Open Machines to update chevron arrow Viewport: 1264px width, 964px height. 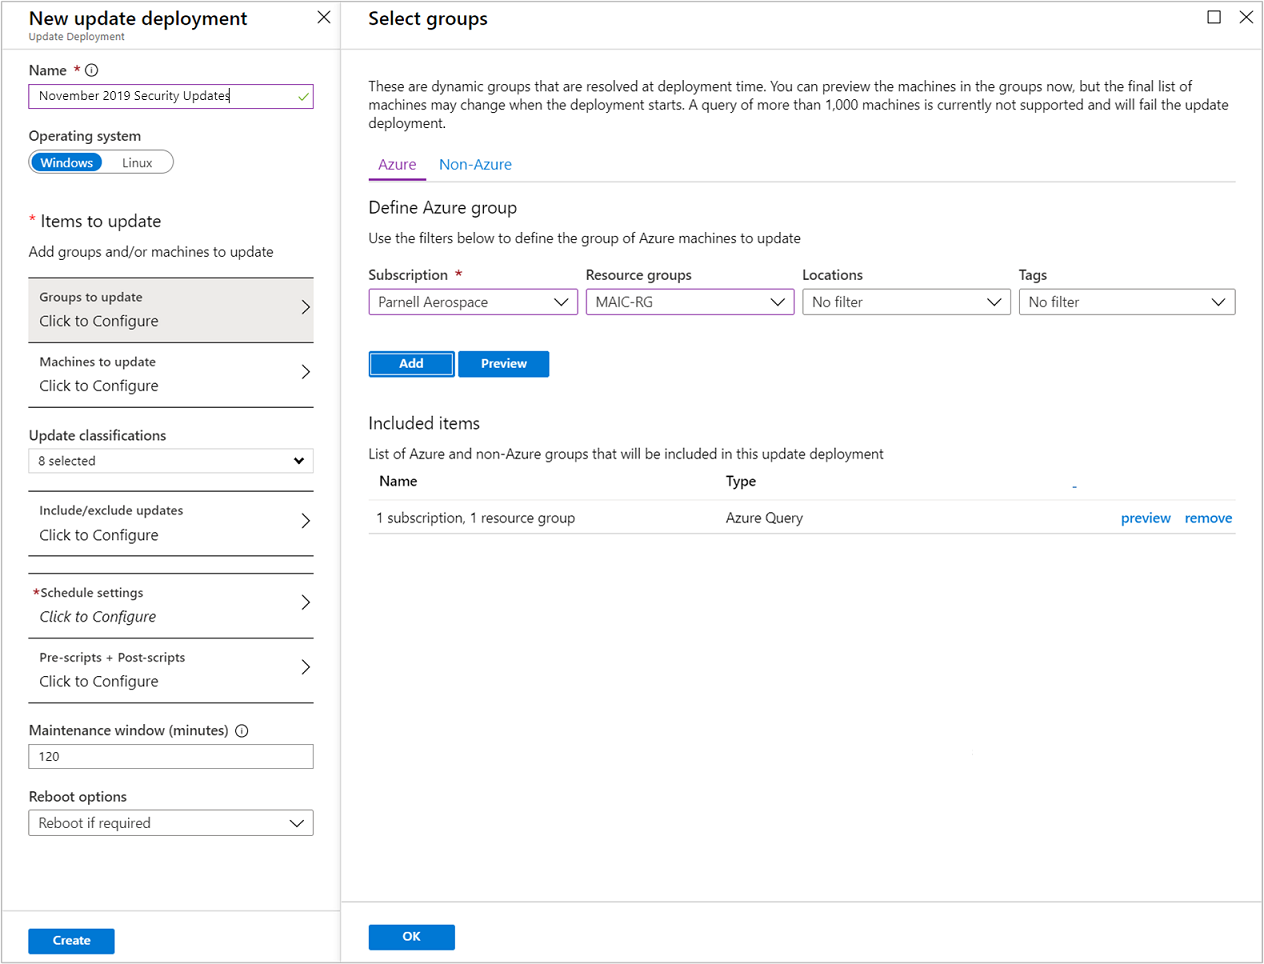coord(305,373)
